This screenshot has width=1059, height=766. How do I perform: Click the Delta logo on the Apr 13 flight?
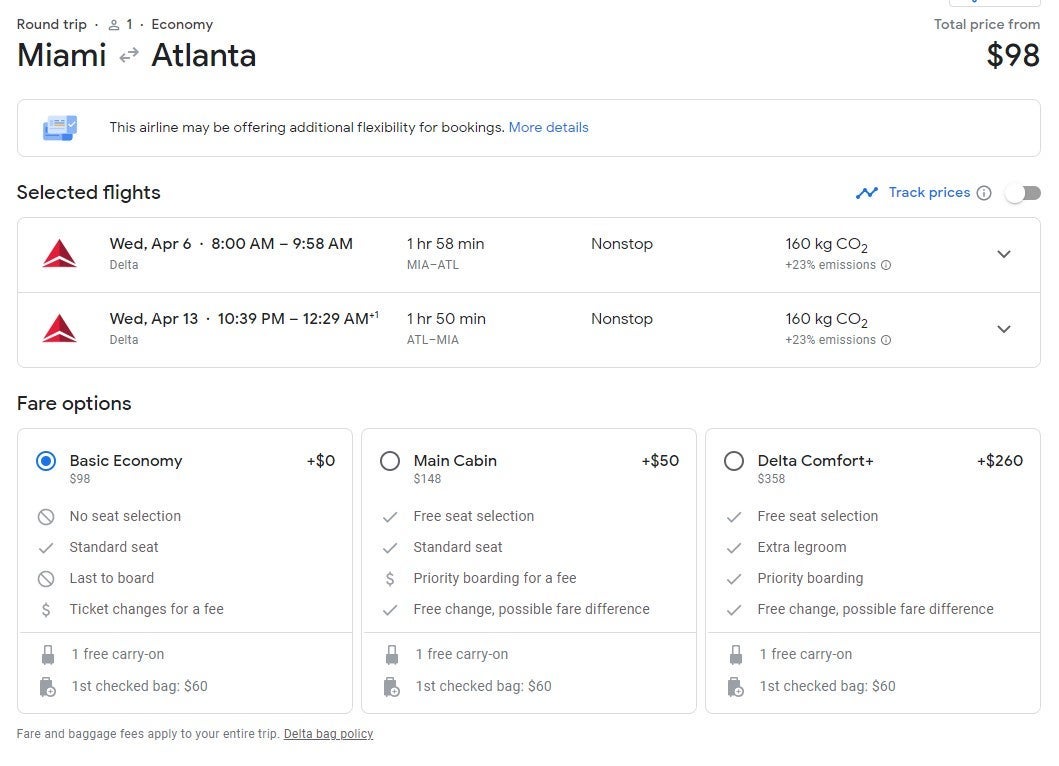[60, 329]
